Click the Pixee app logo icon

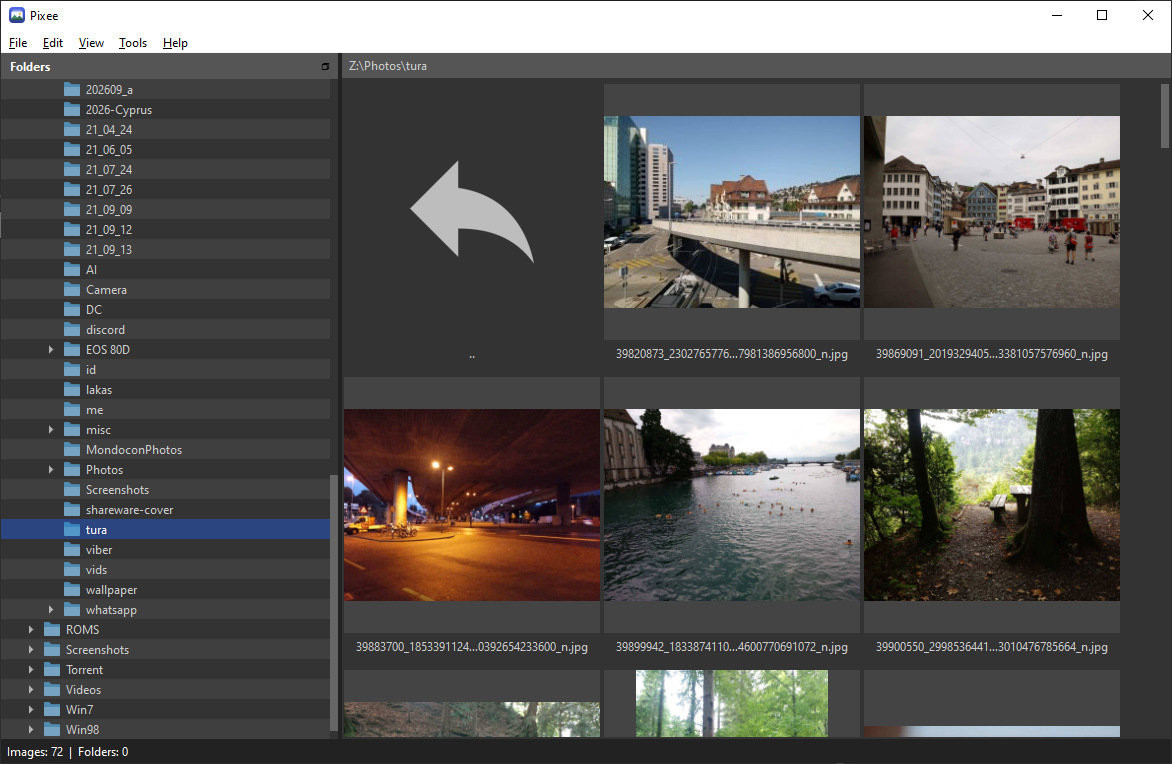(16, 15)
